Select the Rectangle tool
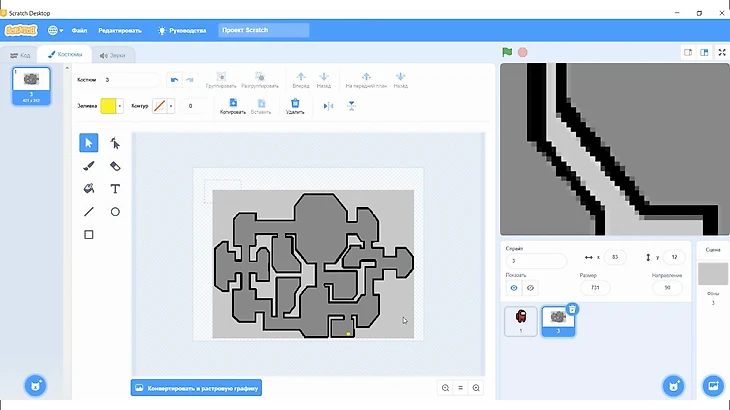The height and width of the screenshot is (410, 730). (x=88, y=235)
